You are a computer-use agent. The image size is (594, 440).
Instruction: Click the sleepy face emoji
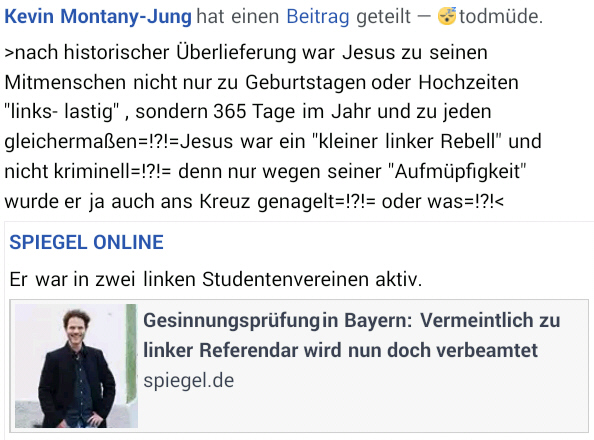tap(447, 16)
